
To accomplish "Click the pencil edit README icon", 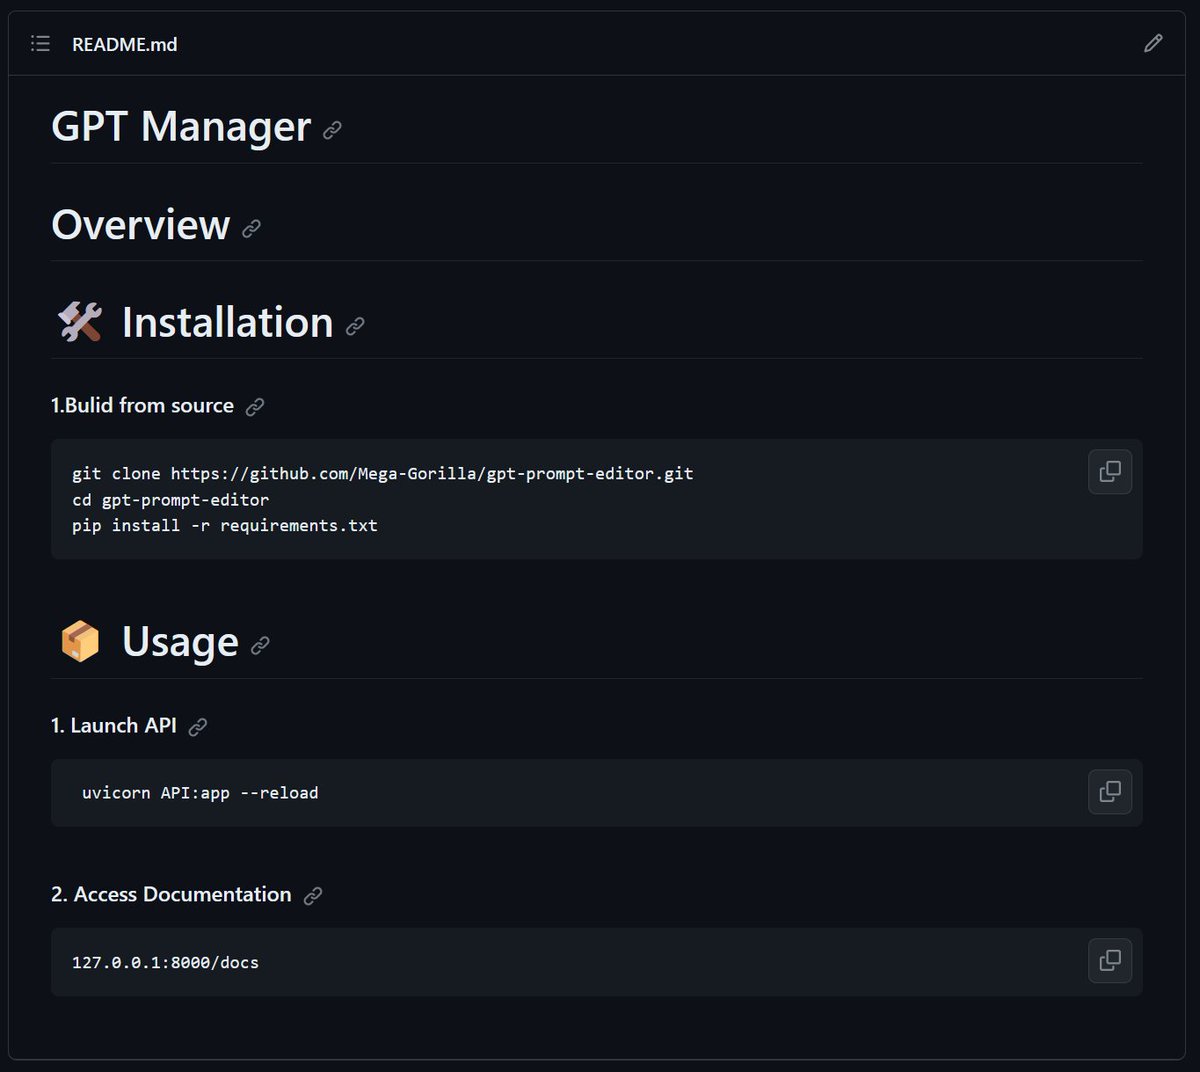I will [x=1153, y=43].
